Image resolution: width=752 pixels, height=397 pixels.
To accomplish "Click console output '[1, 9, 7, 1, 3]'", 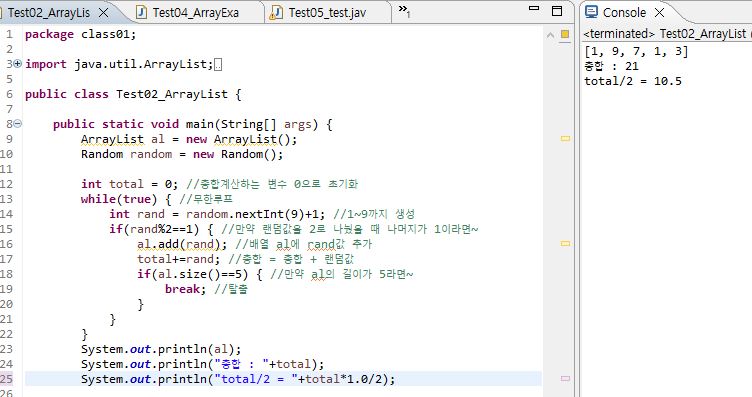I will pos(636,51).
